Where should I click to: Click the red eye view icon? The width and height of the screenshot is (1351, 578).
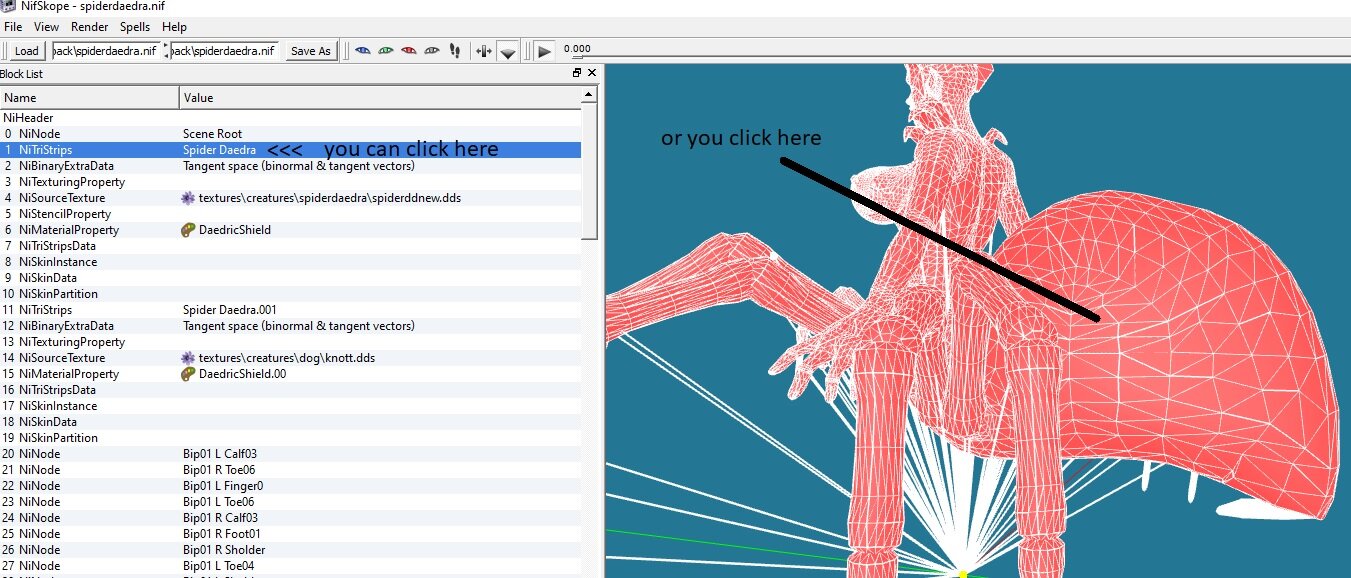tap(409, 50)
